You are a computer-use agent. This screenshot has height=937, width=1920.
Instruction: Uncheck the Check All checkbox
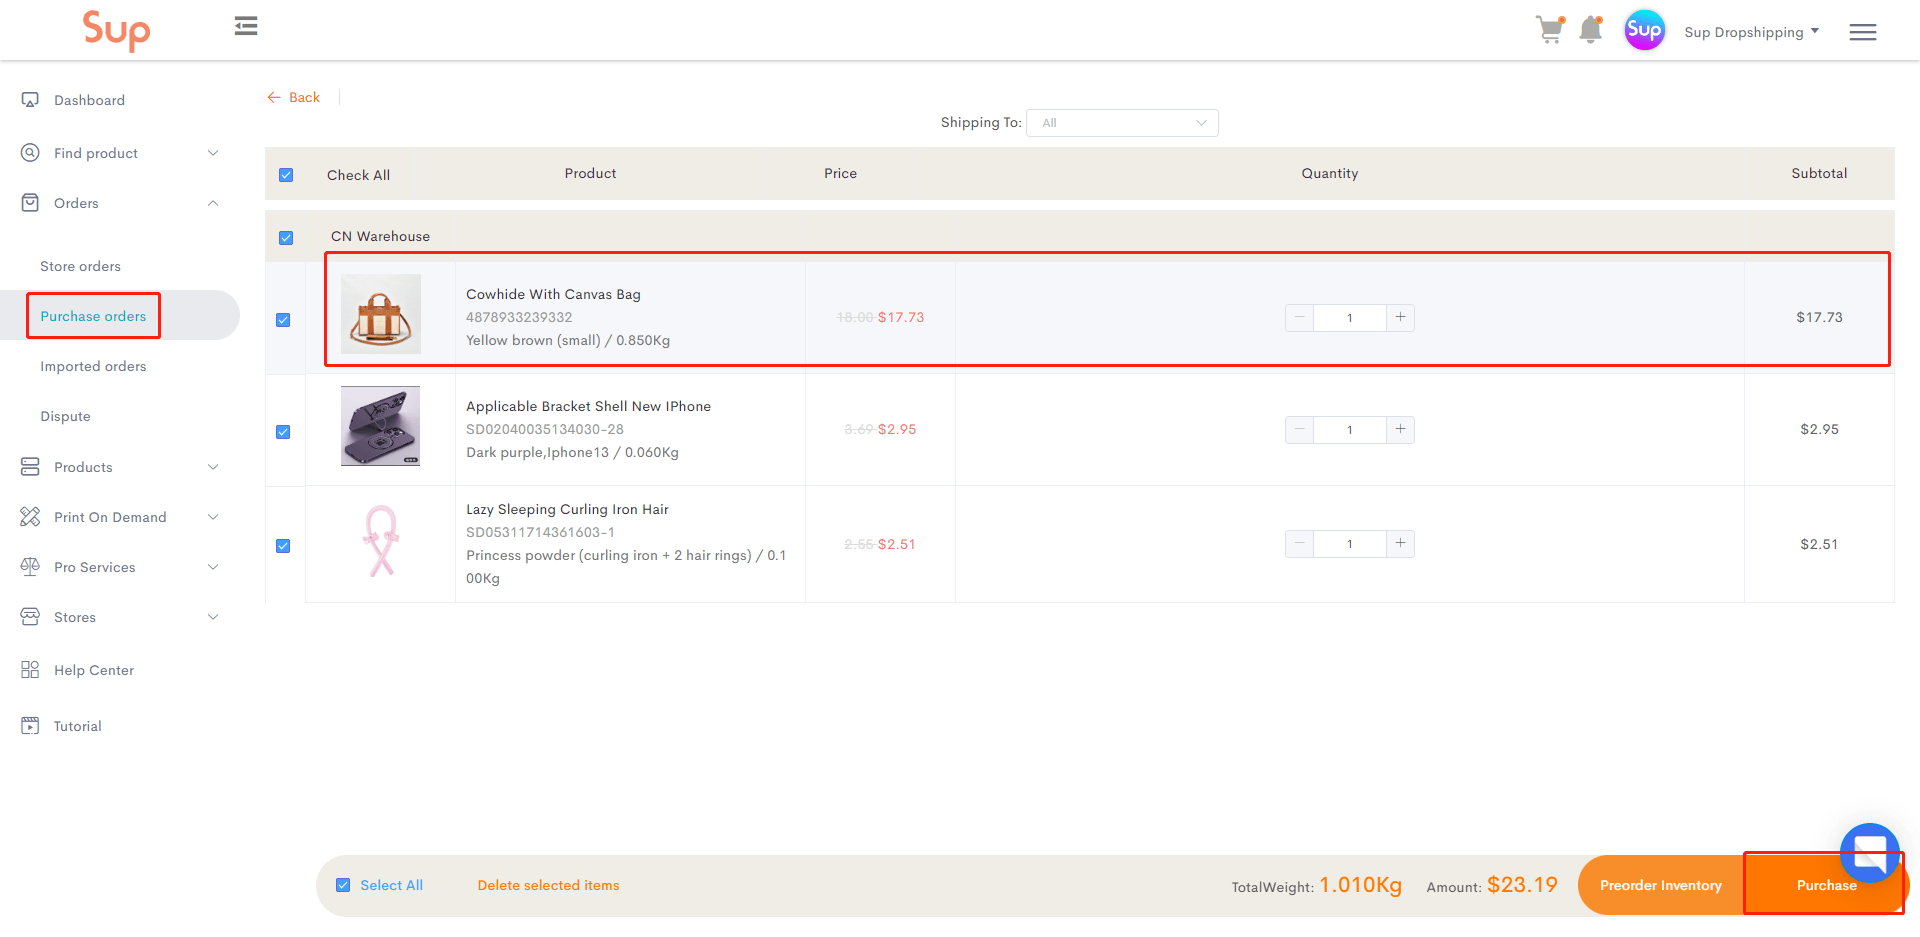tap(287, 174)
